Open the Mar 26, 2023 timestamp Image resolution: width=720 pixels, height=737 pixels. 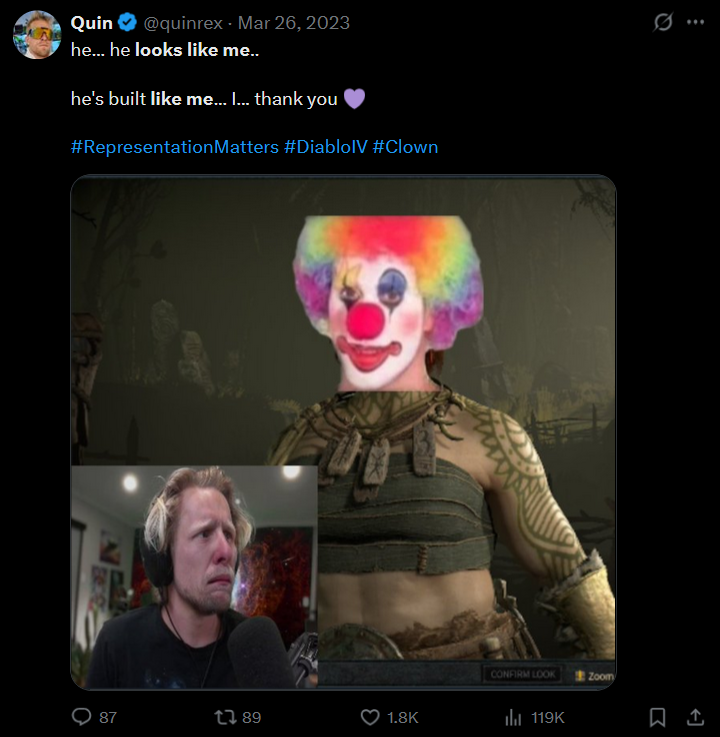coord(294,23)
